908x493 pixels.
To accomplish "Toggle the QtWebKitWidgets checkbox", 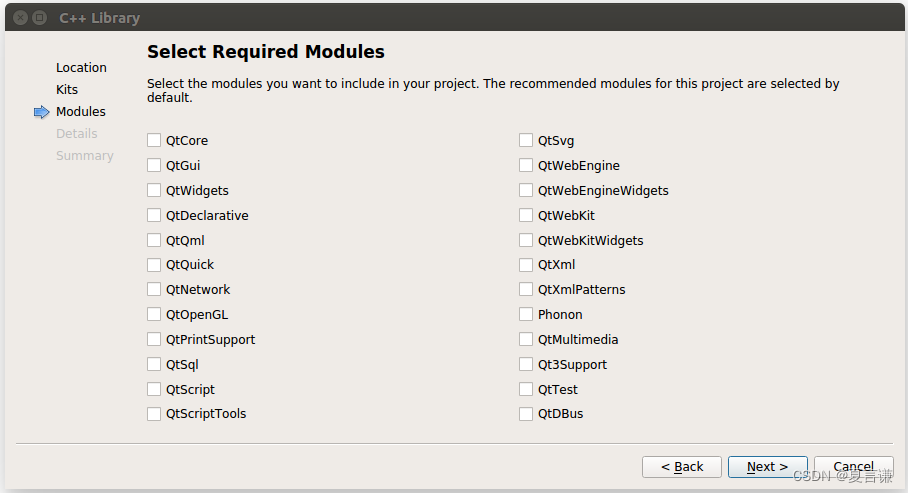I will 526,240.
